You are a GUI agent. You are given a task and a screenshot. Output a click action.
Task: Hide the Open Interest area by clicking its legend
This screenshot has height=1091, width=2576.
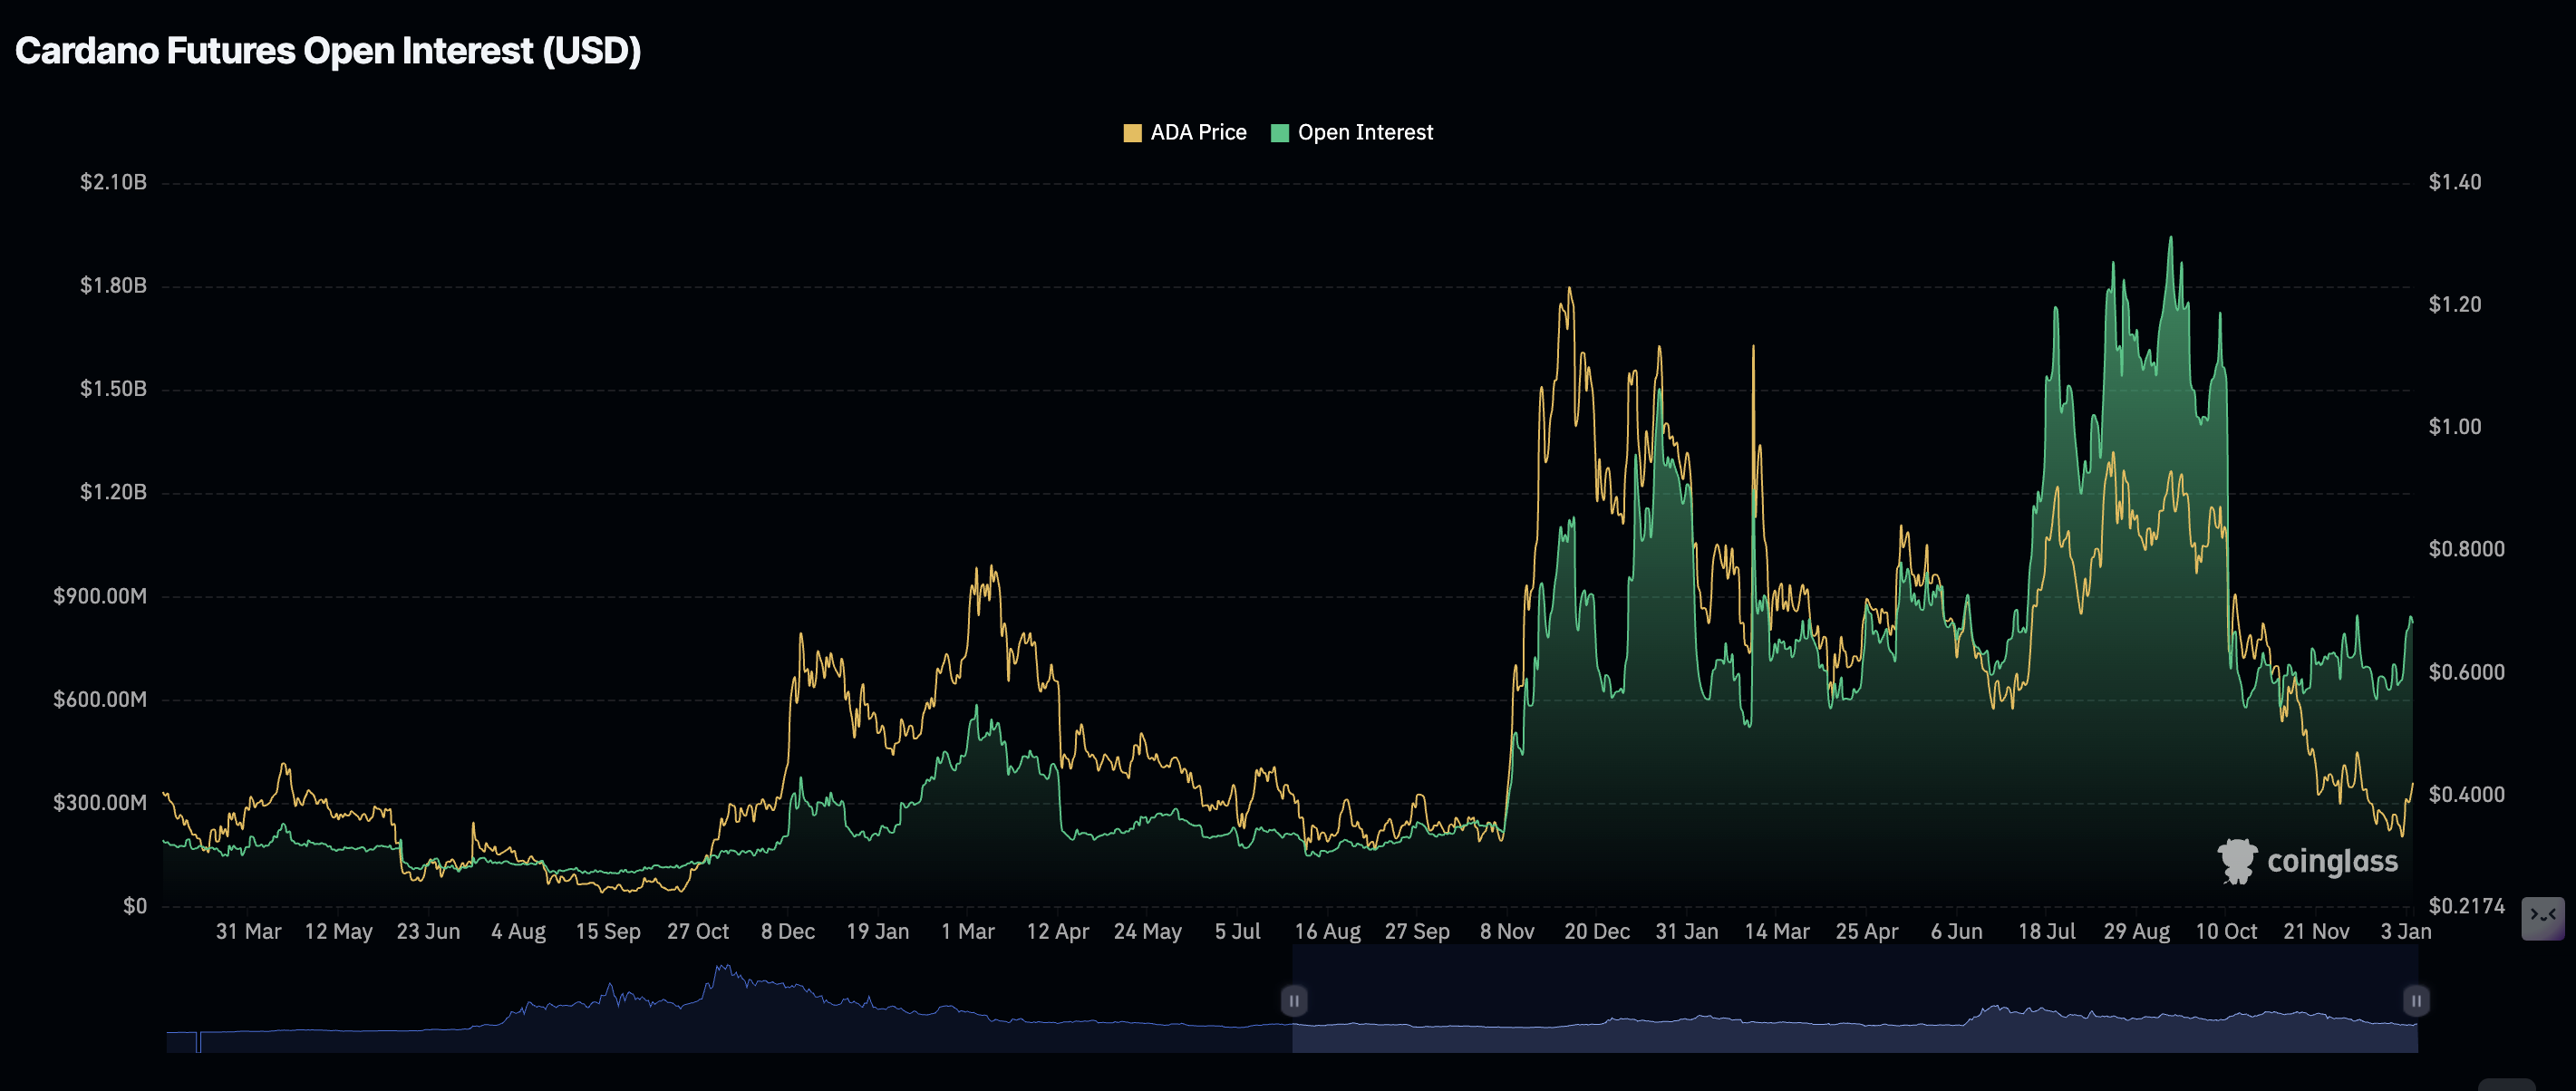point(1365,131)
